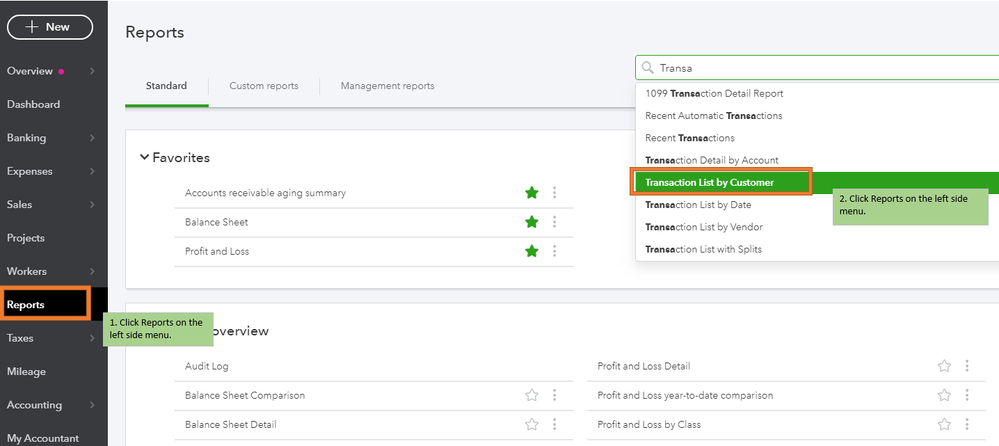Unfavorite Accounts receivable aging summary star
The image size is (999, 446).
532,193
